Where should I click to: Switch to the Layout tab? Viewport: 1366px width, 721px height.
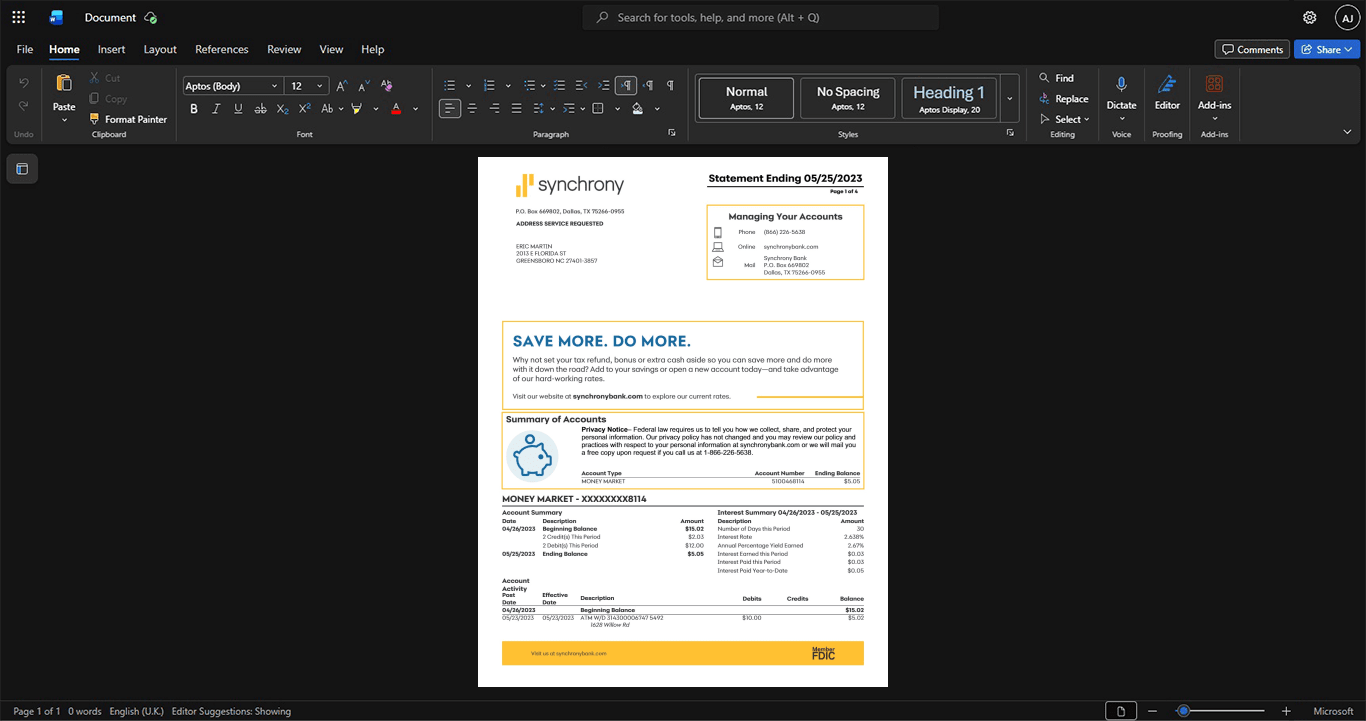(x=160, y=49)
